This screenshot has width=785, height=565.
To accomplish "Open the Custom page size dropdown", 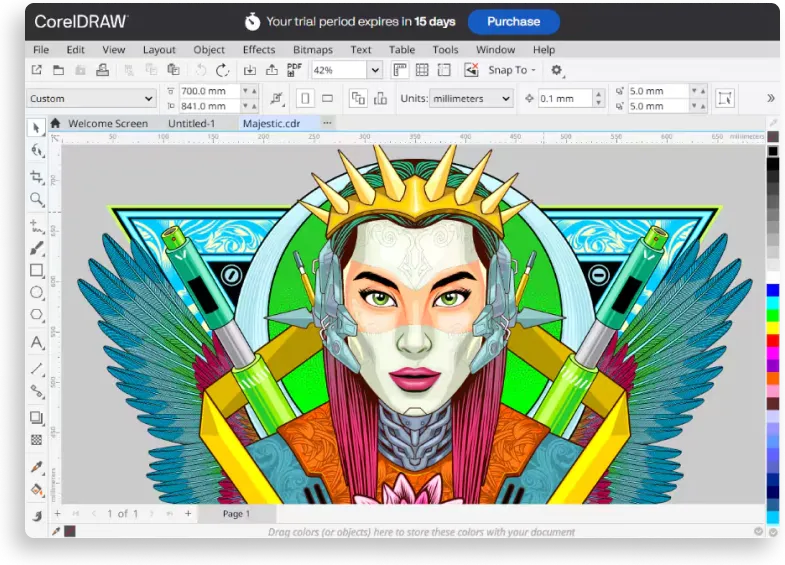I will 91,99.
